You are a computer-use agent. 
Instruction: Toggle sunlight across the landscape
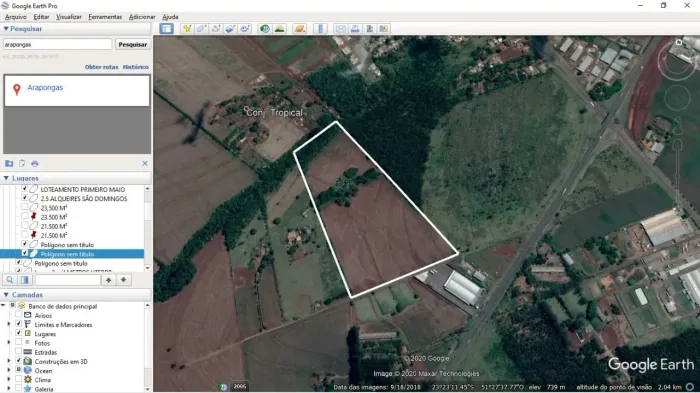[279, 29]
